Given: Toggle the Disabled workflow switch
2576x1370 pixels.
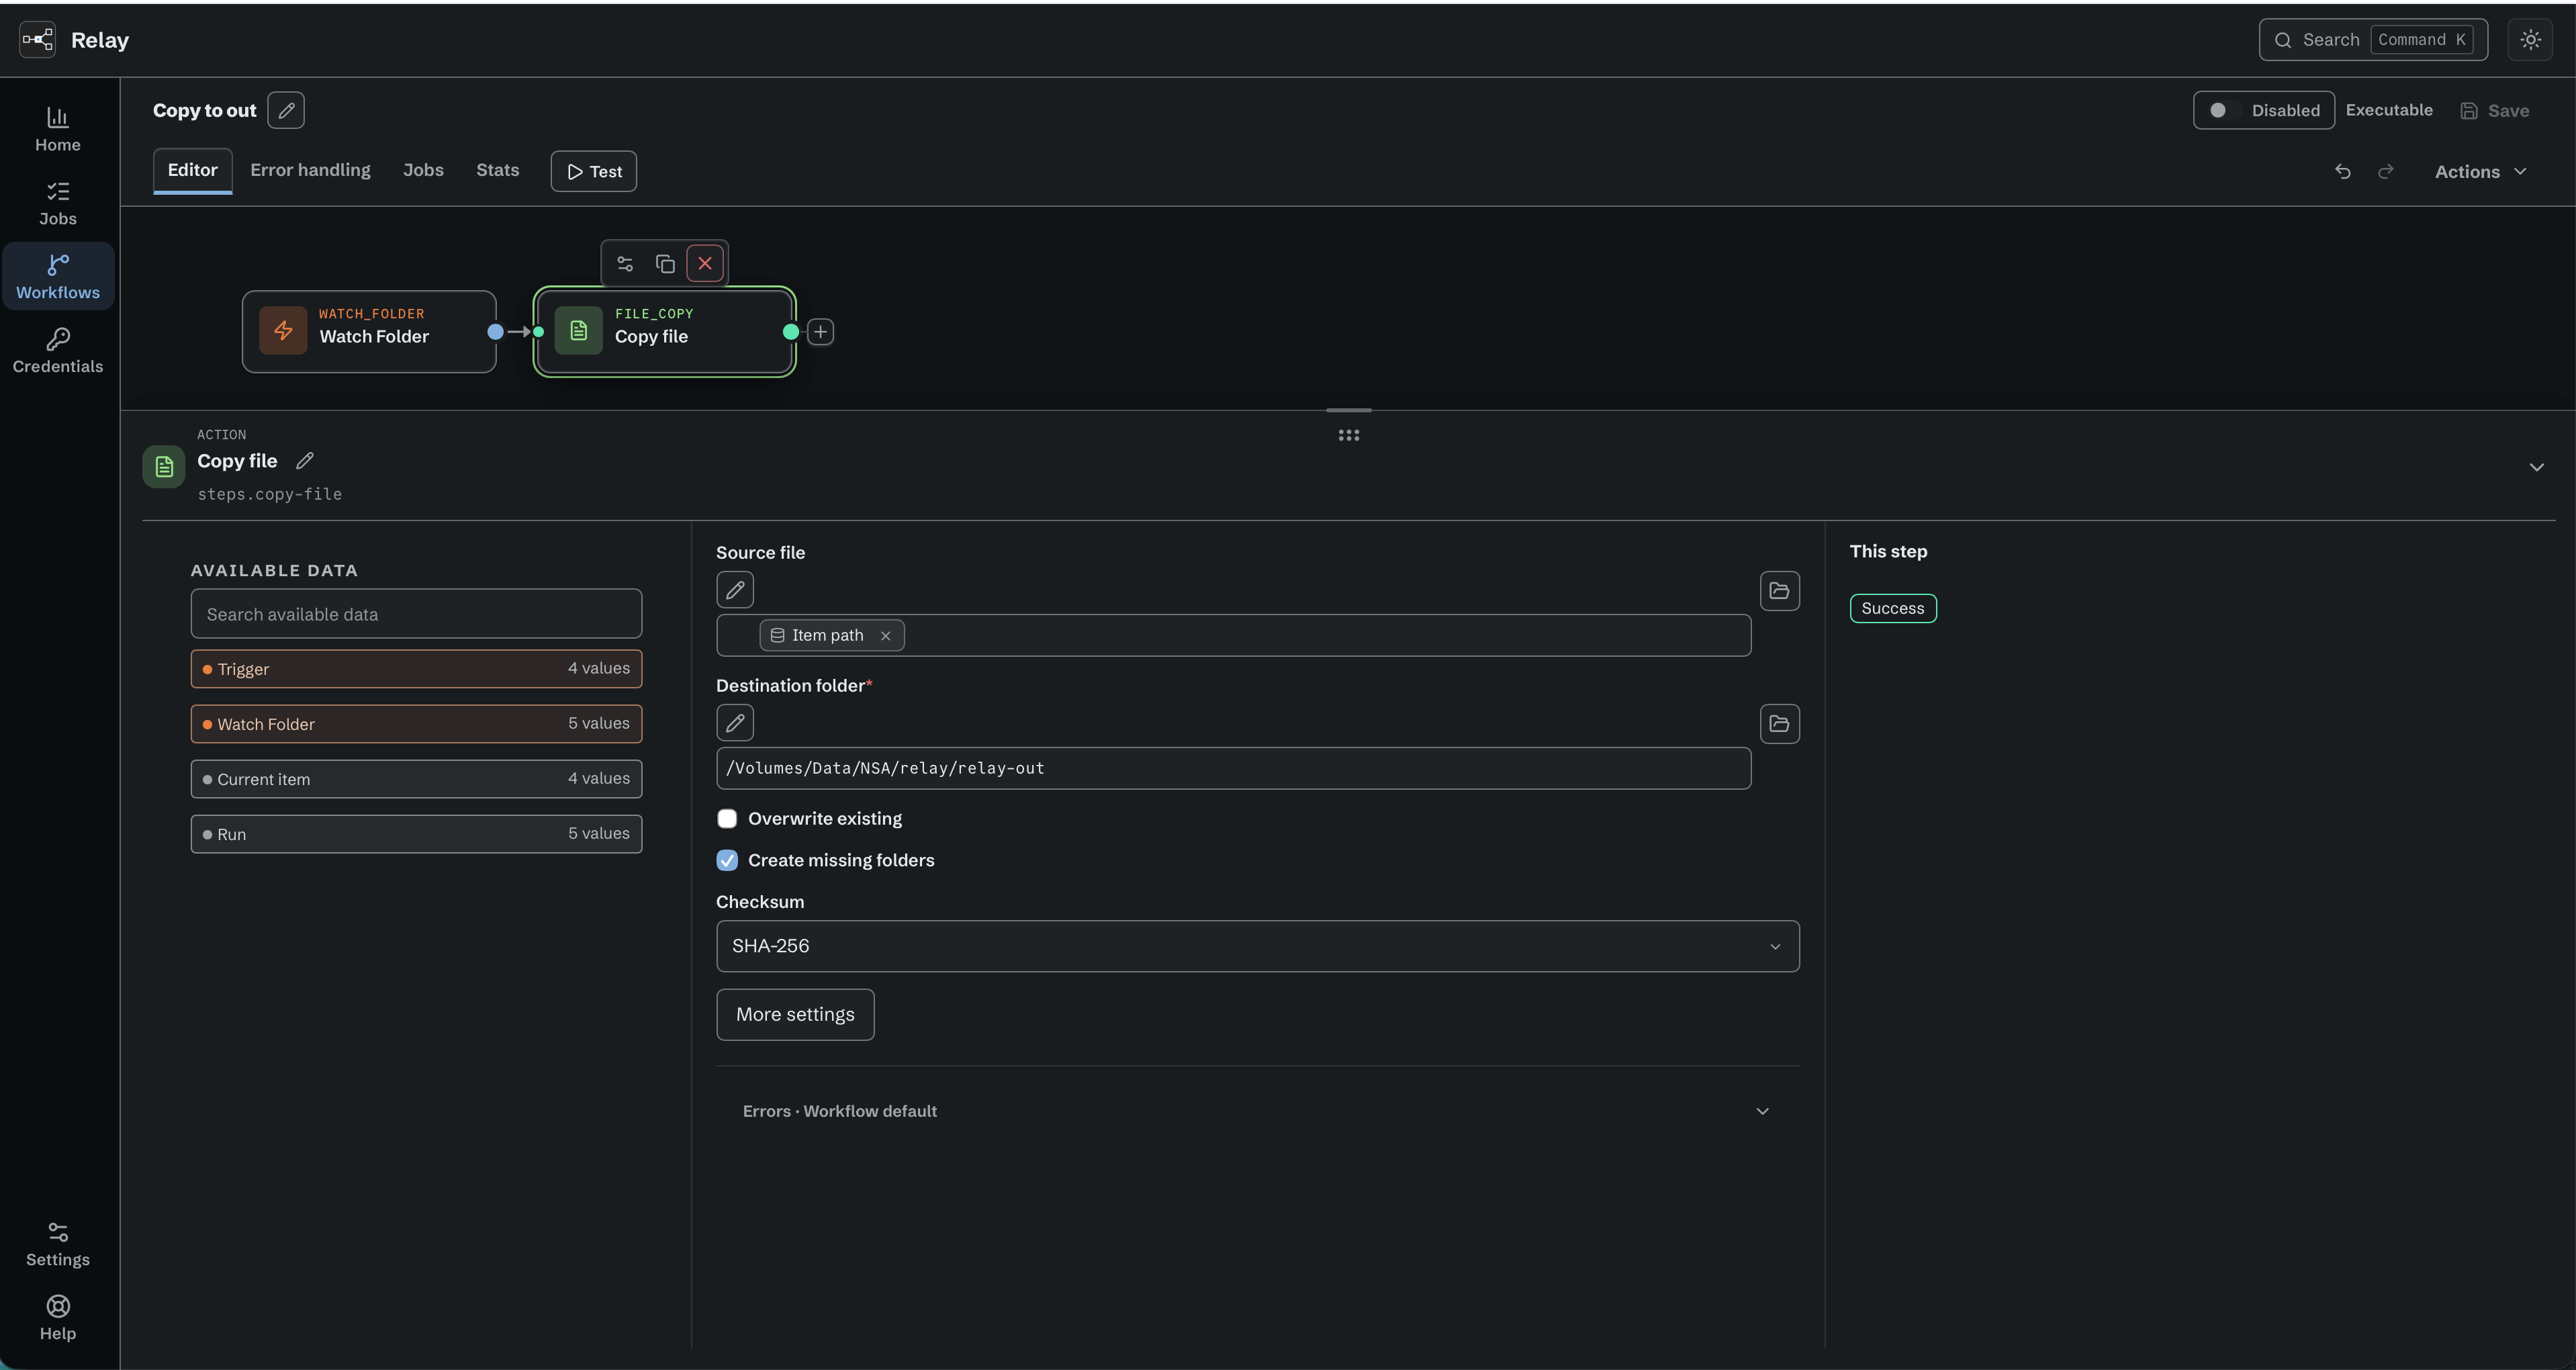Looking at the screenshot, I should (x=2264, y=111).
